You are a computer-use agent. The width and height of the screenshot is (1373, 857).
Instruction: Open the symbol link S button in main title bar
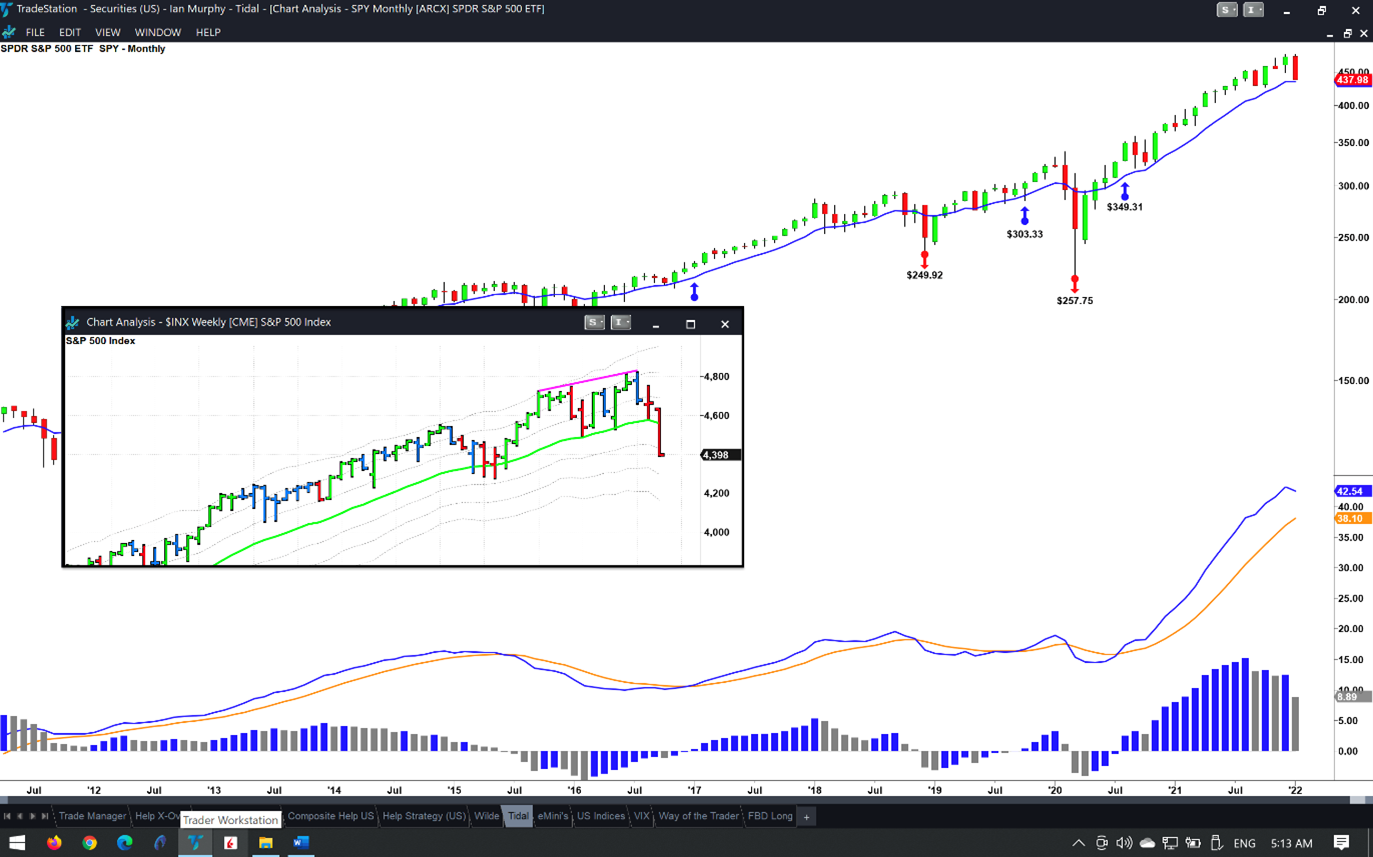click(1226, 10)
